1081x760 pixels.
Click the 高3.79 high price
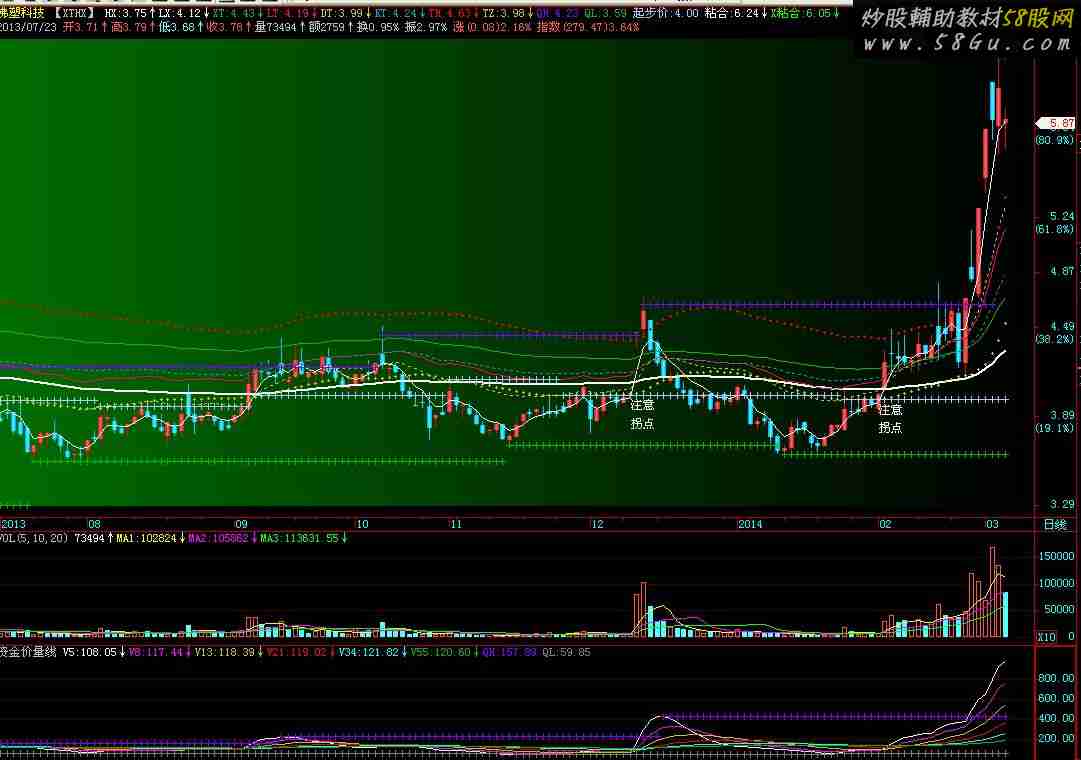click(128, 28)
